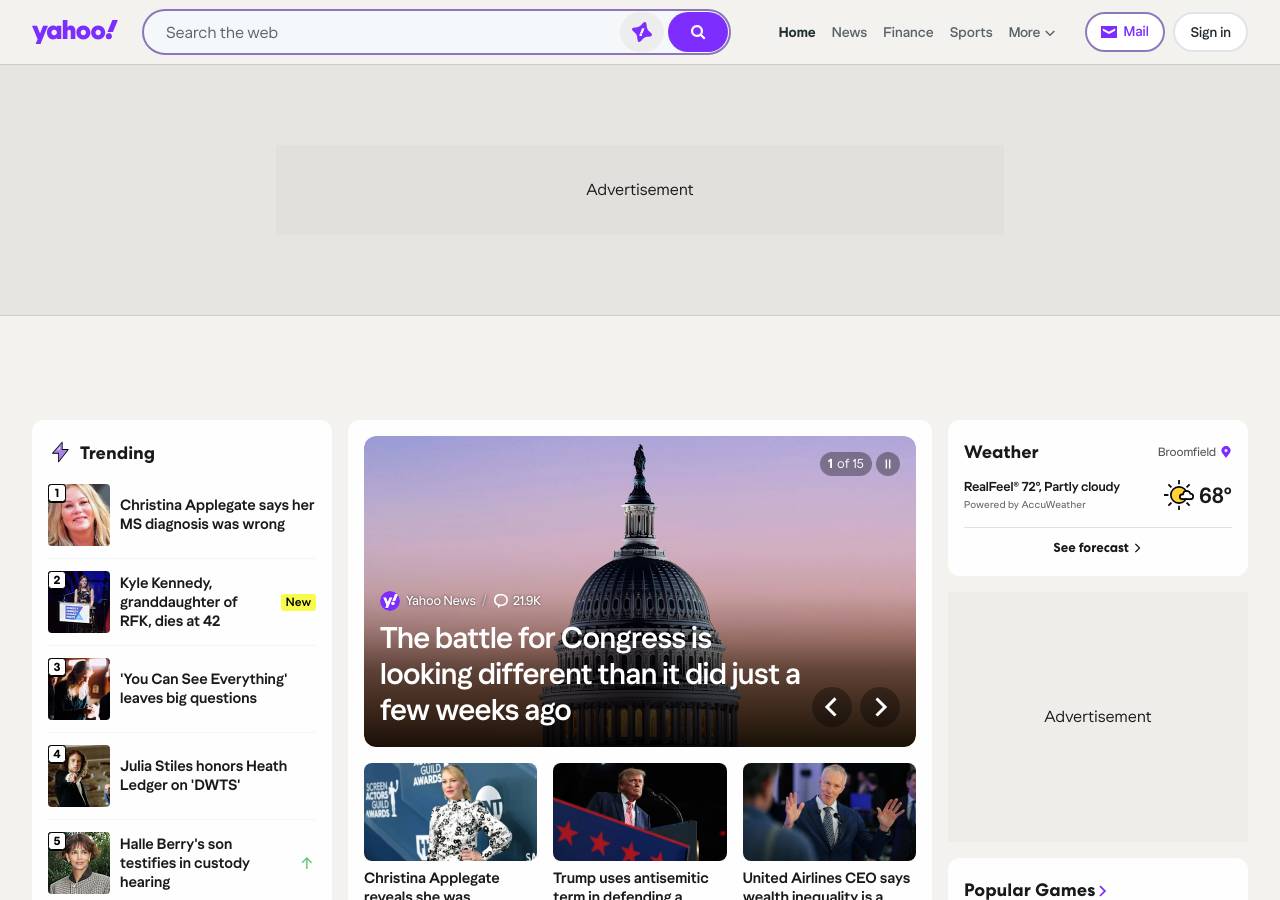The height and width of the screenshot is (900, 1280).
Task: Click the Broomfield location pin icon
Action: pos(1226,452)
